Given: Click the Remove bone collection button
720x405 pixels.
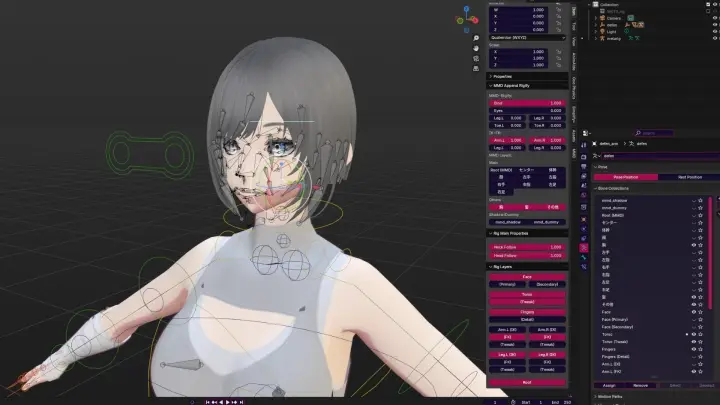Looking at the screenshot, I should (640, 386).
